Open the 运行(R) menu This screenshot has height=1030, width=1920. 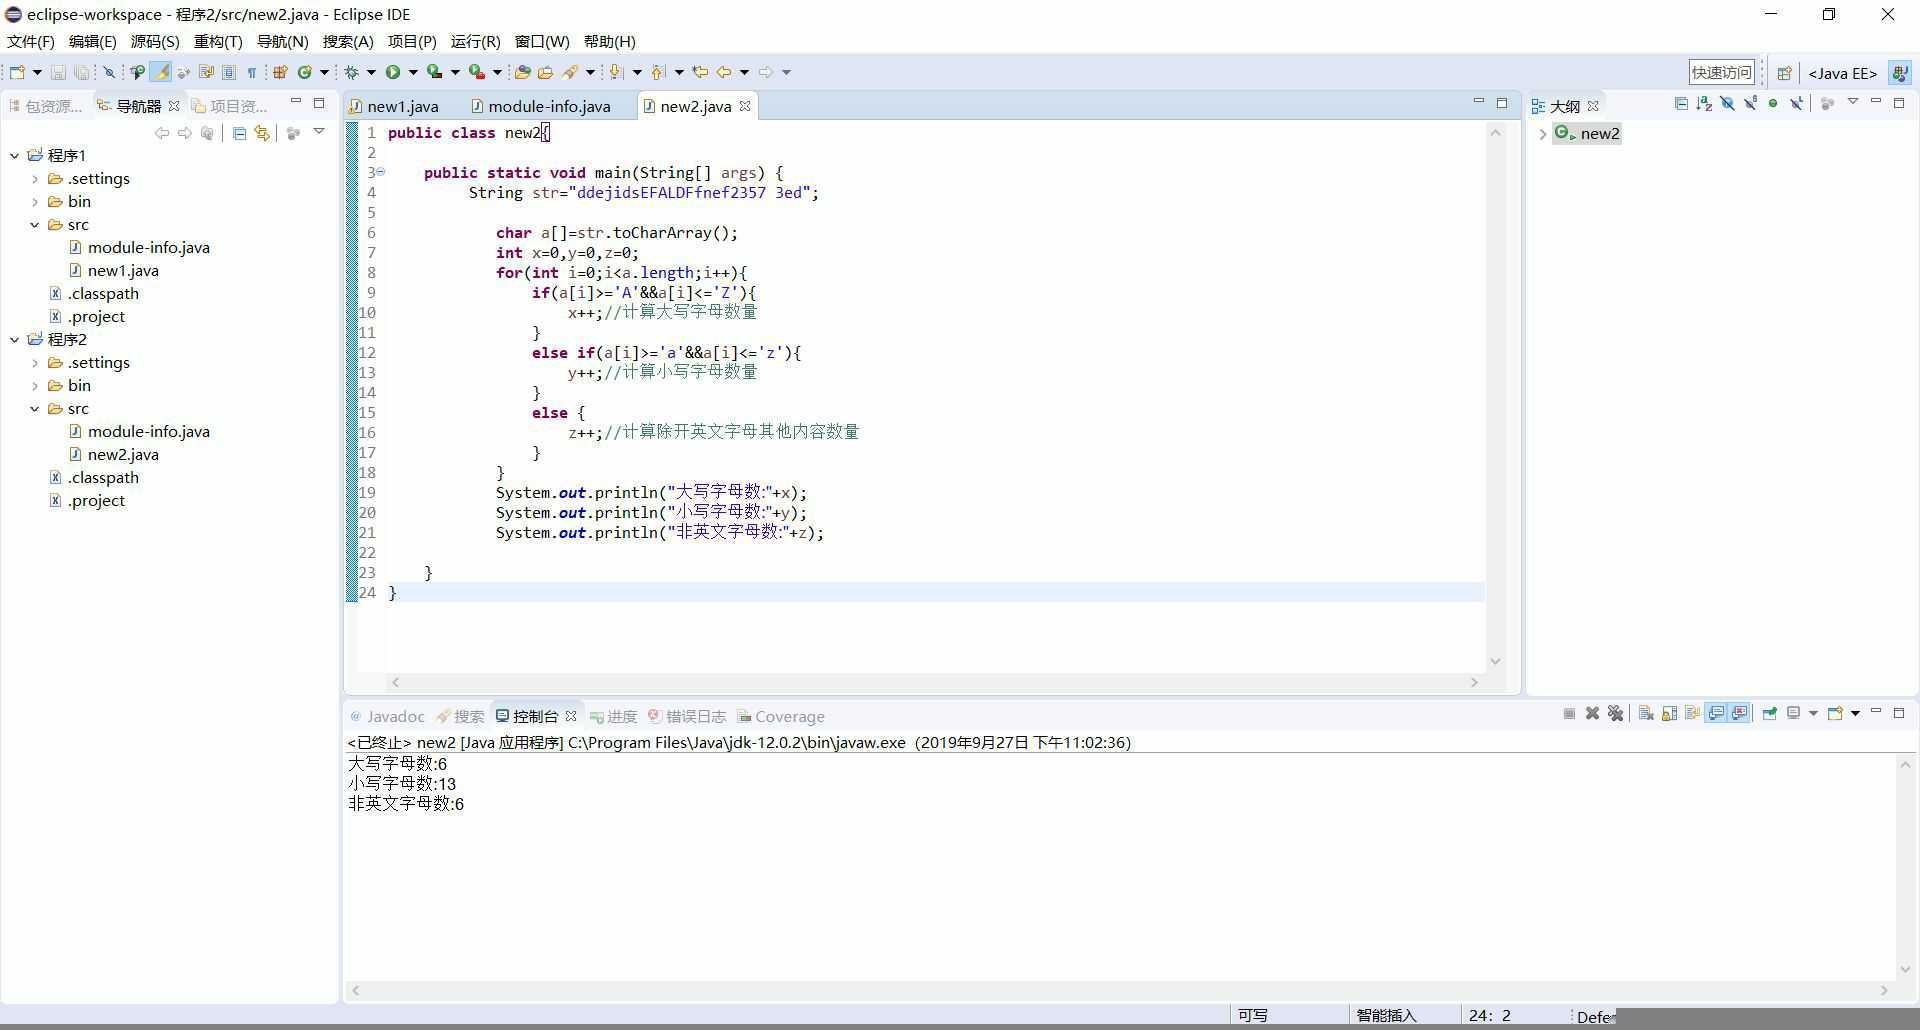click(475, 41)
